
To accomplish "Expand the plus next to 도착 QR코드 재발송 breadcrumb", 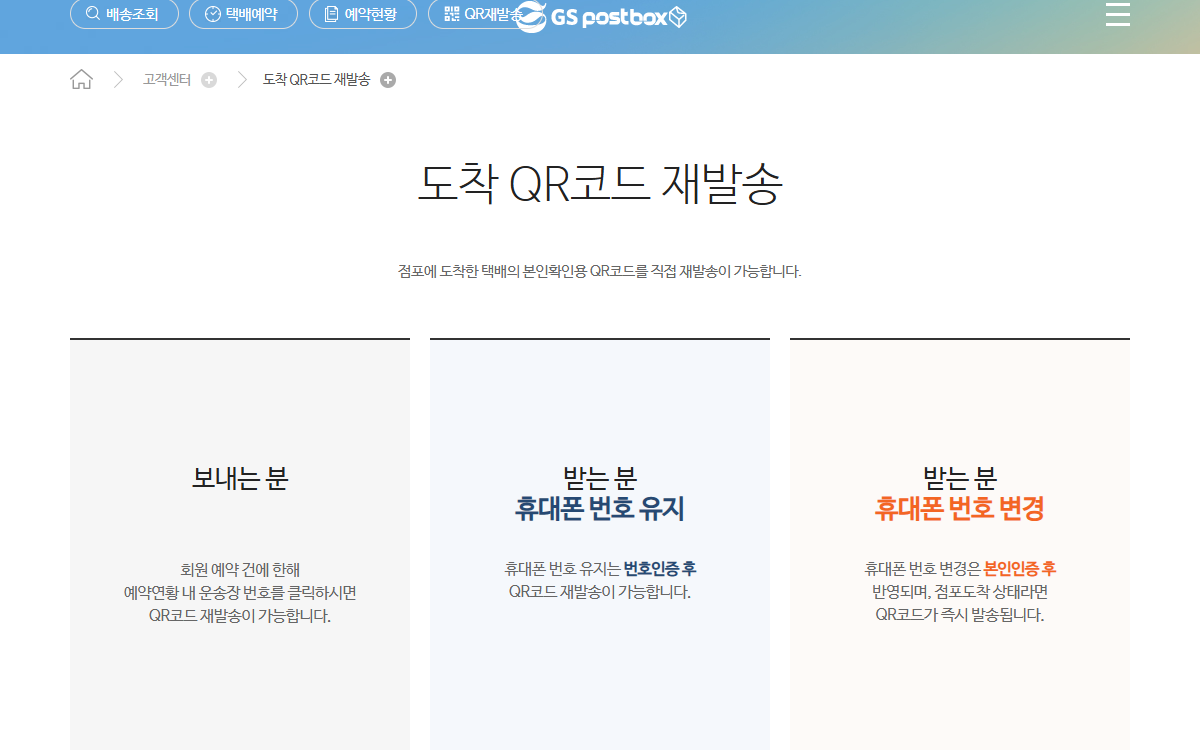I will (x=388, y=80).
